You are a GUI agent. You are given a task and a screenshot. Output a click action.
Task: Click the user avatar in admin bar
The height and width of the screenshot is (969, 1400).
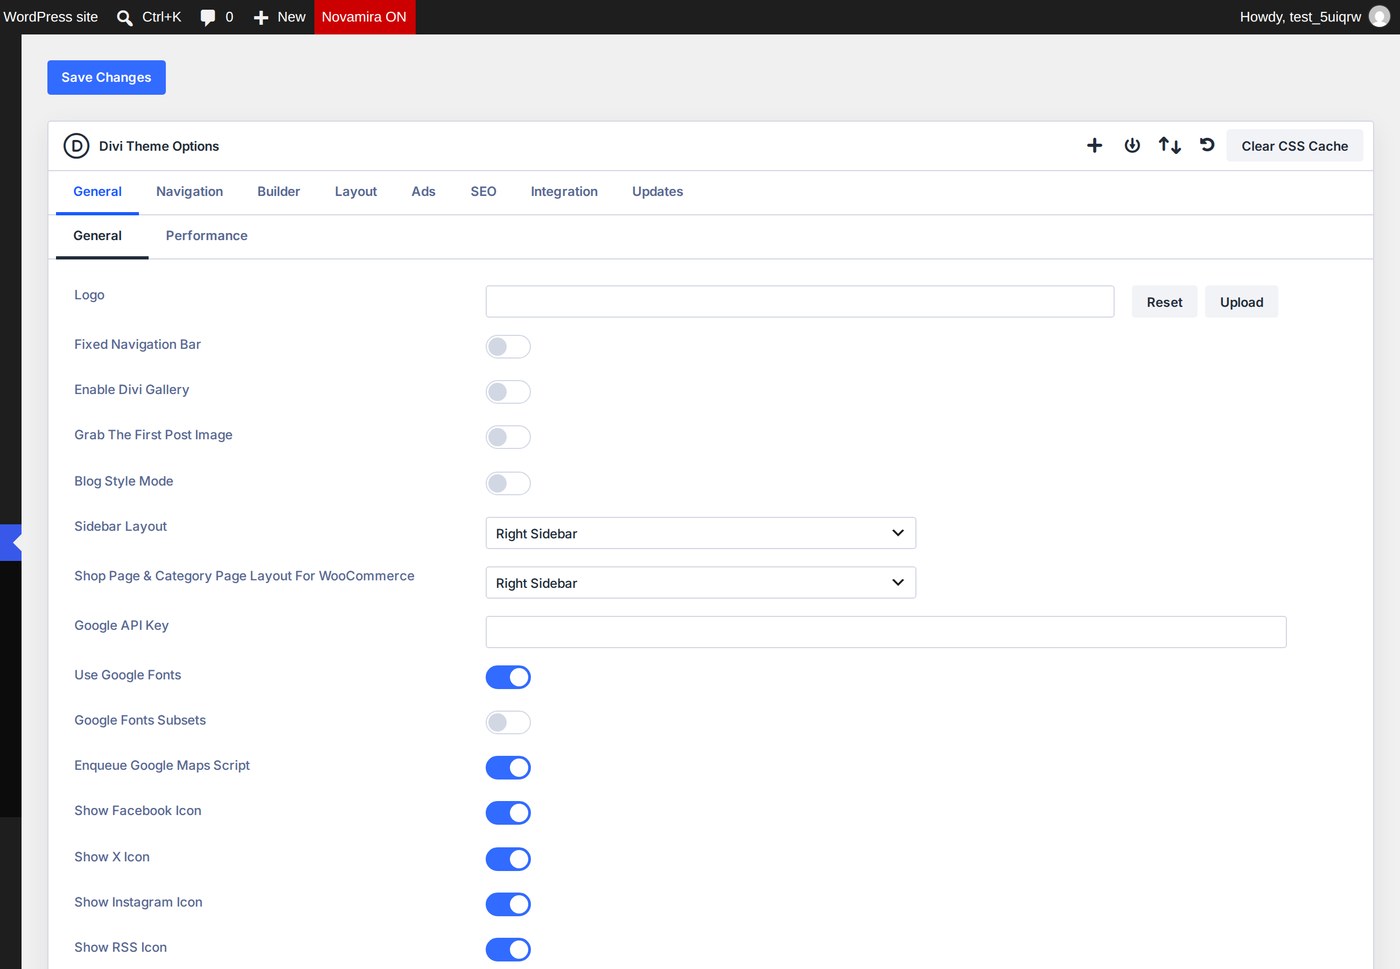click(x=1379, y=17)
